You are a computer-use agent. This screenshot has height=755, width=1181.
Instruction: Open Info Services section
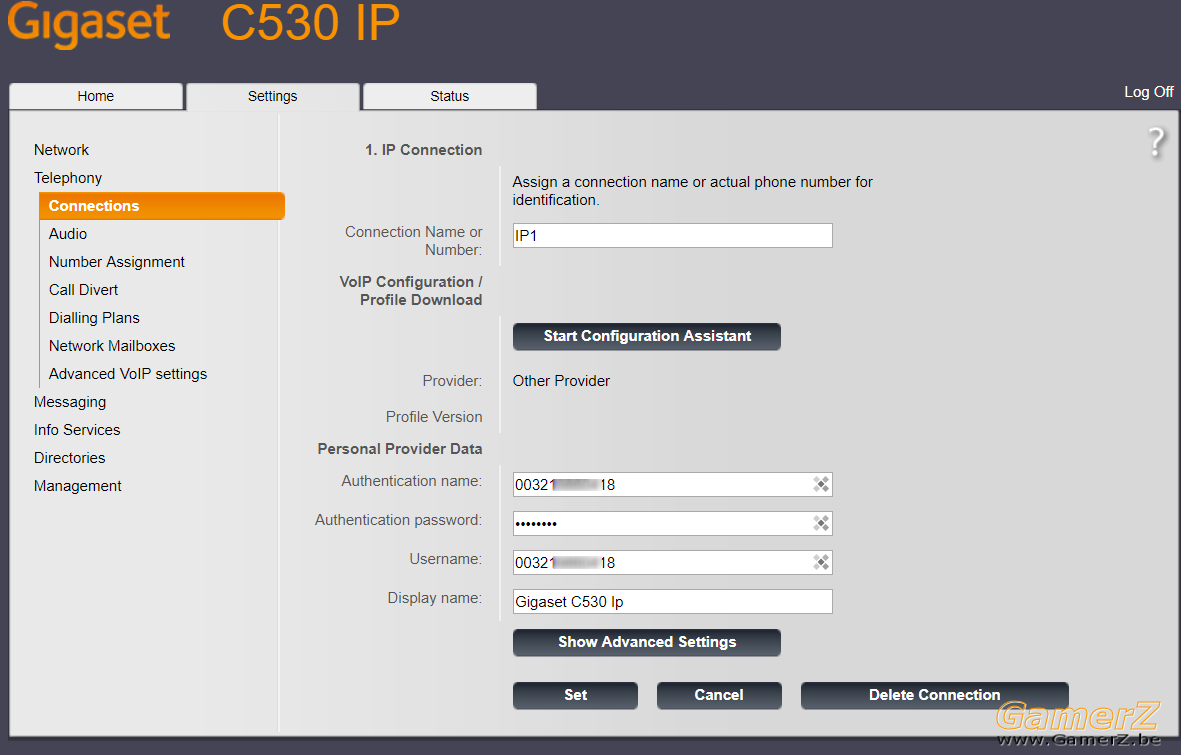(x=77, y=429)
